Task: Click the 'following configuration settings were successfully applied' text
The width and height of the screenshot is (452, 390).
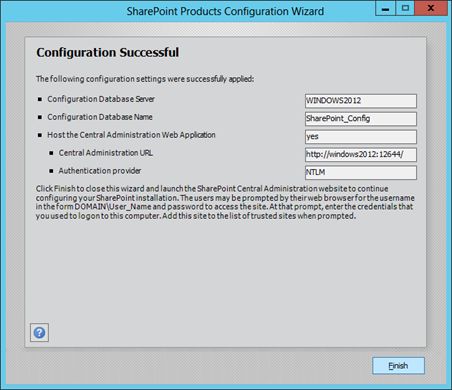Action: 145,79
